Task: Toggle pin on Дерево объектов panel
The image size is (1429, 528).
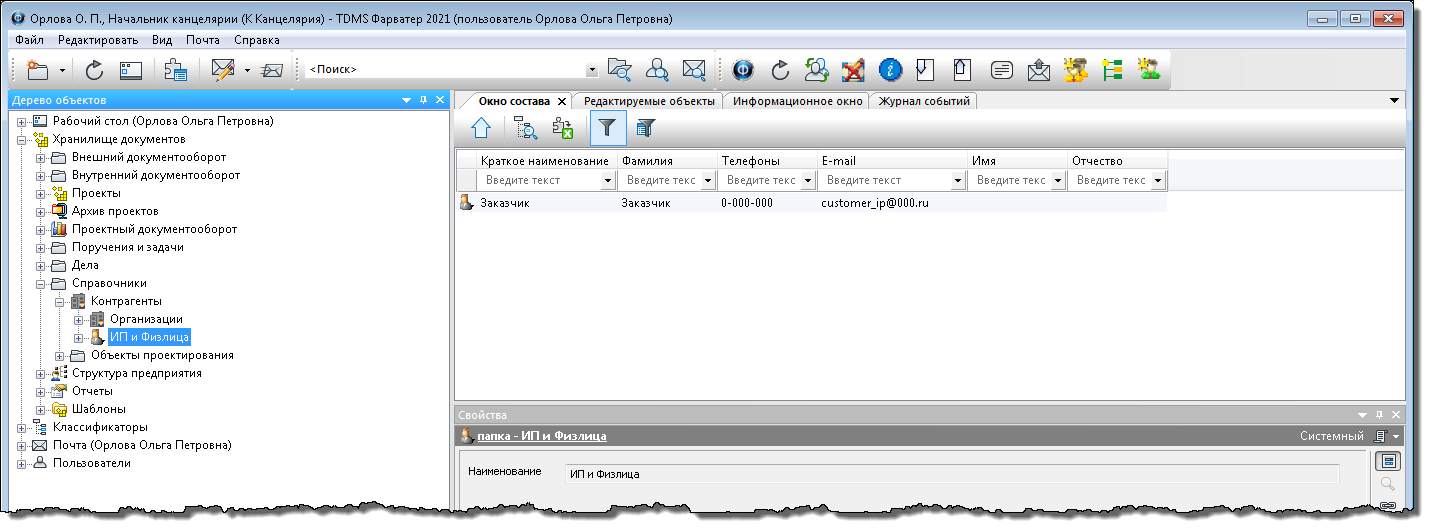Action: pos(423,100)
